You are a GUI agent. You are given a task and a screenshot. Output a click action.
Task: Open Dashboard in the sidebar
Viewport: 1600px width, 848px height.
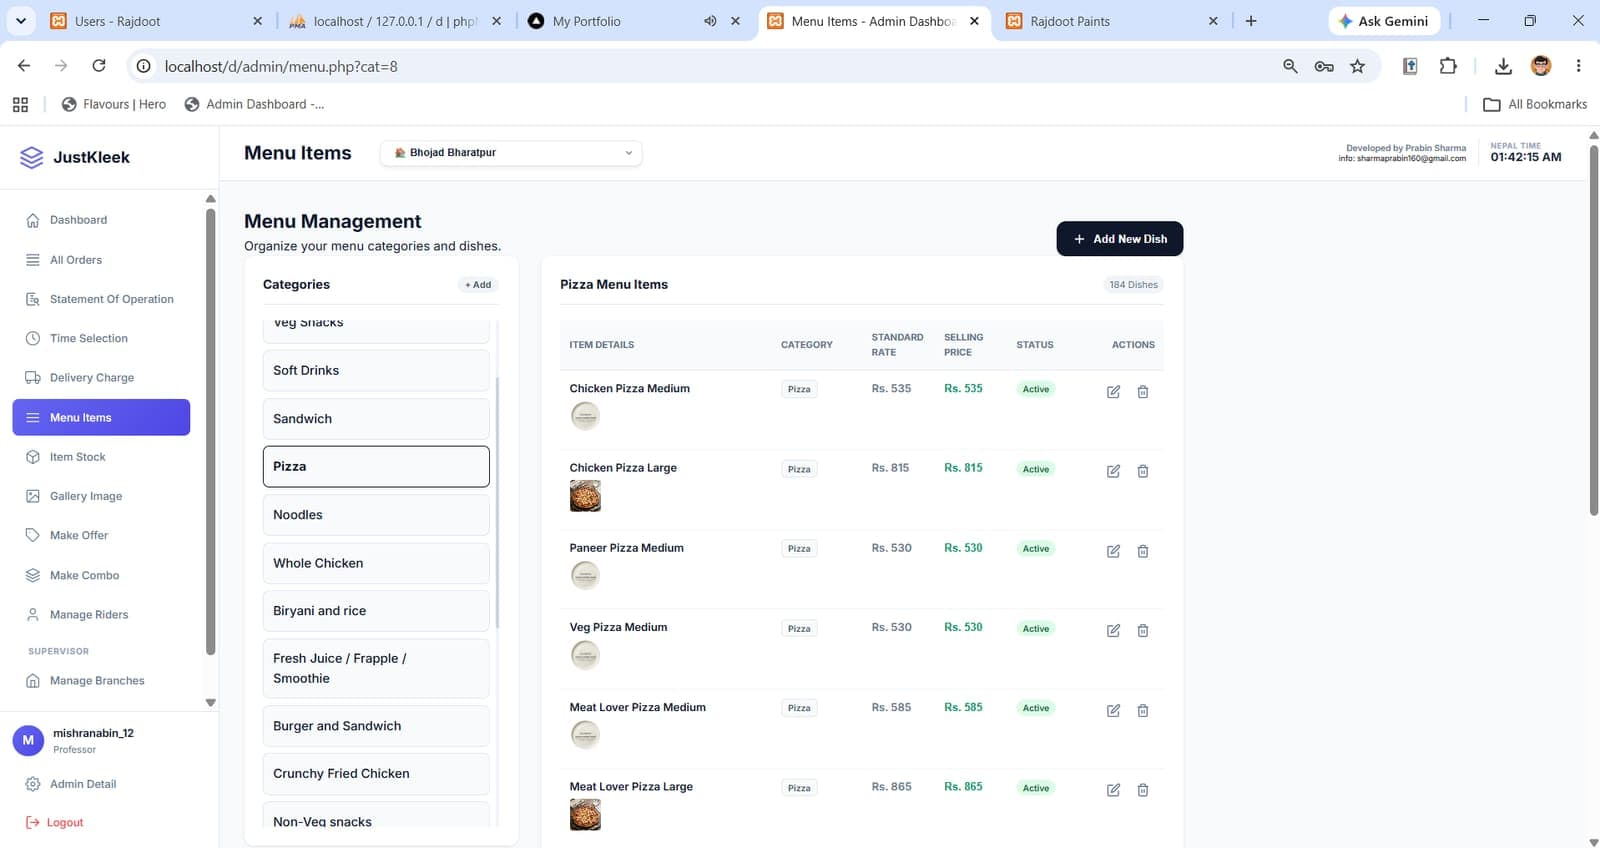coord(101,220)
